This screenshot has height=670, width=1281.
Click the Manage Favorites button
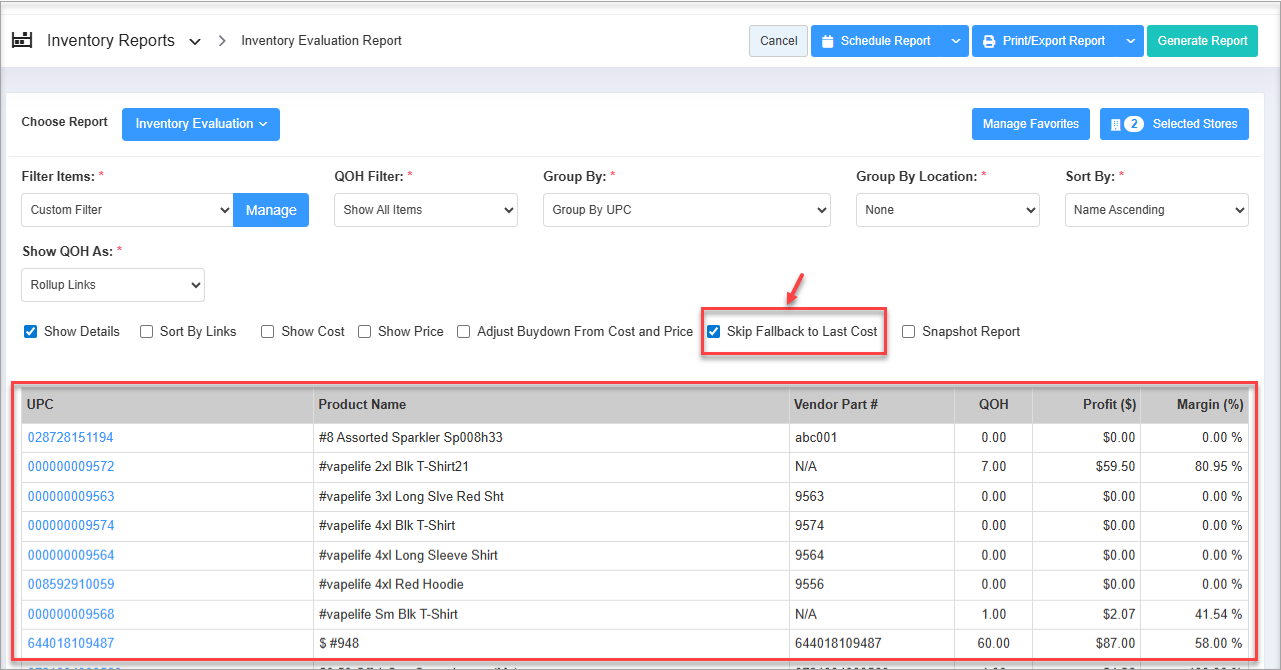[x=1030, y=124]
